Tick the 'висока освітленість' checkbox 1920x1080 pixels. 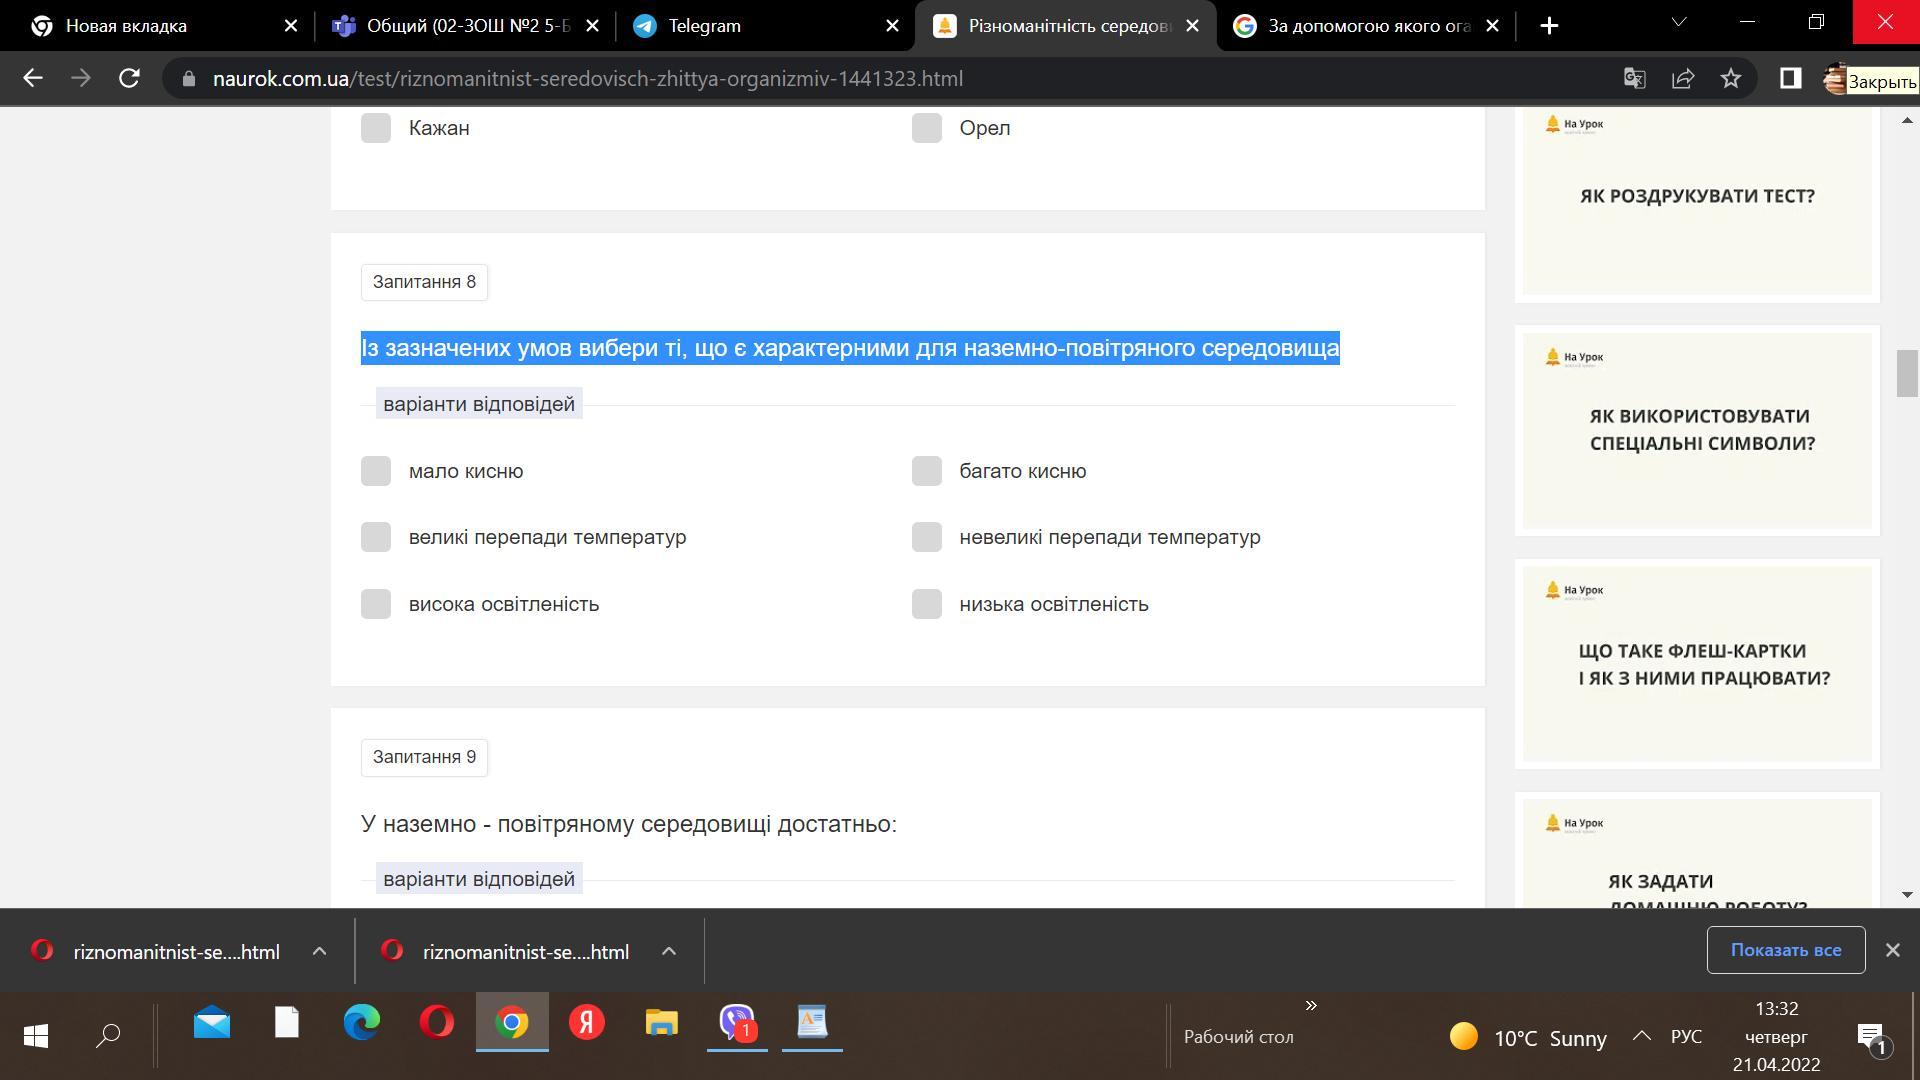click(x=376, y=604)
